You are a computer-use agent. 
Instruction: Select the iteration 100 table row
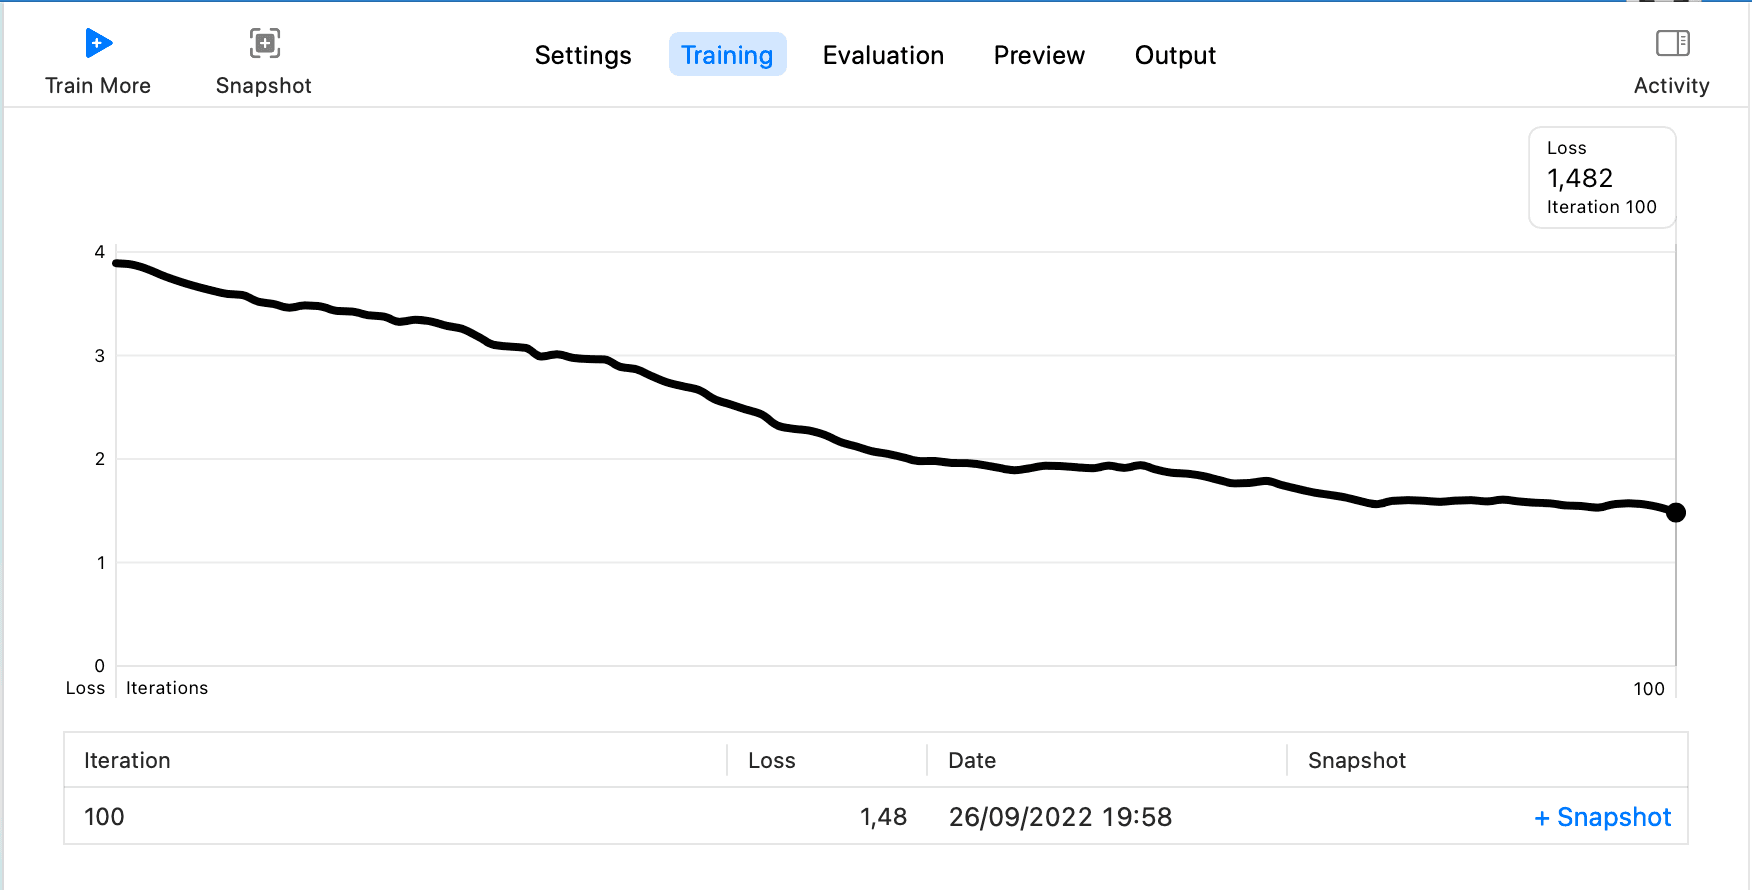pyautogui.click(x=876, y=817)
